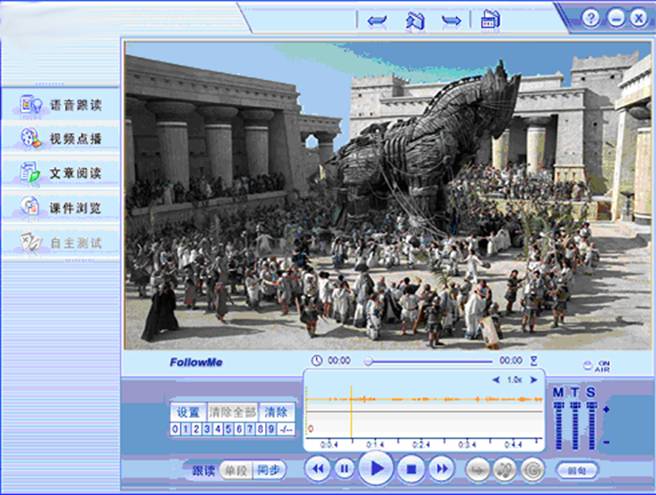Viewport: 656px width, 495px height.
Task: Adjust the M volume slider
Action: point(559,426)
